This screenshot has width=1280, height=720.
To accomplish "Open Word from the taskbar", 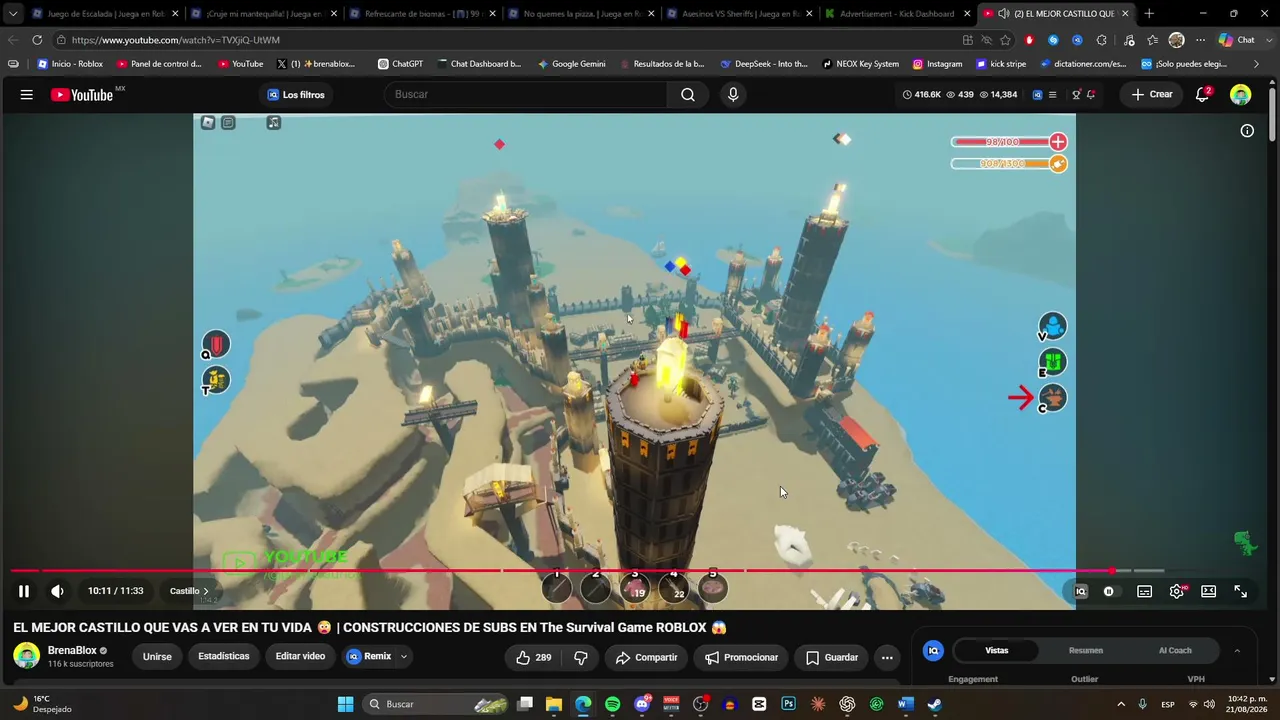I will tap(905, 704).
